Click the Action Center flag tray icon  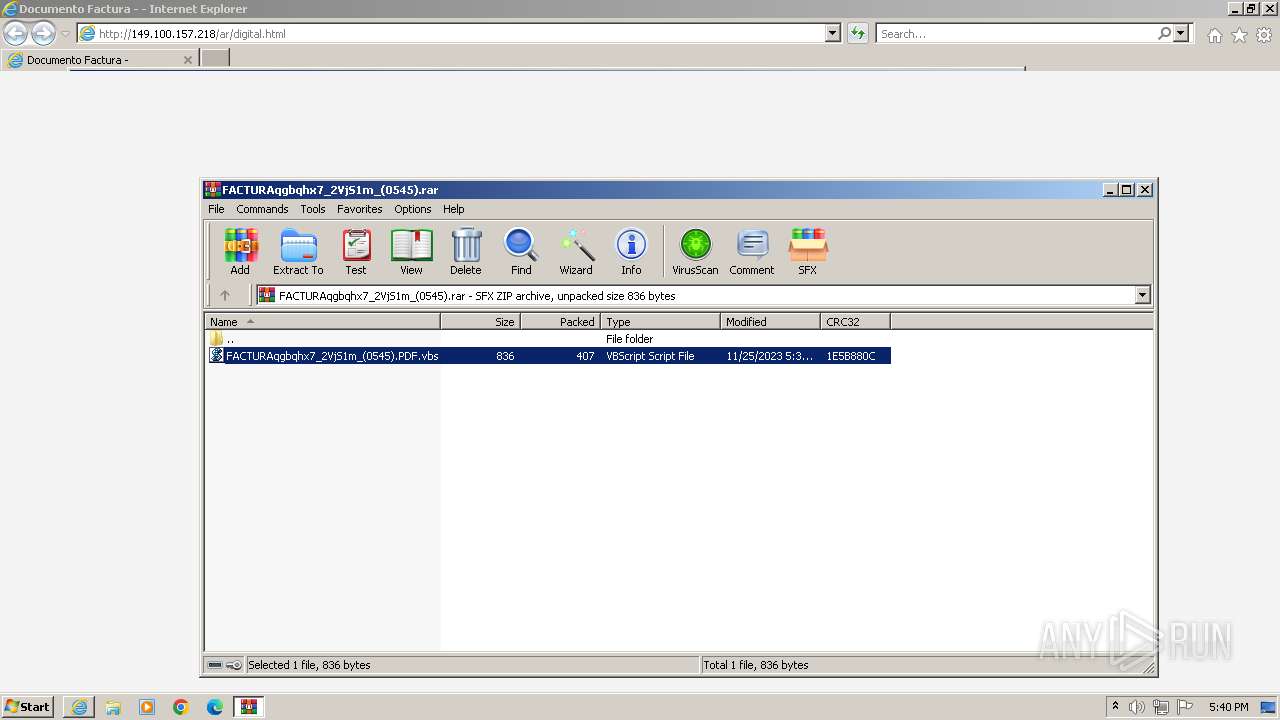click(1185, 707)
